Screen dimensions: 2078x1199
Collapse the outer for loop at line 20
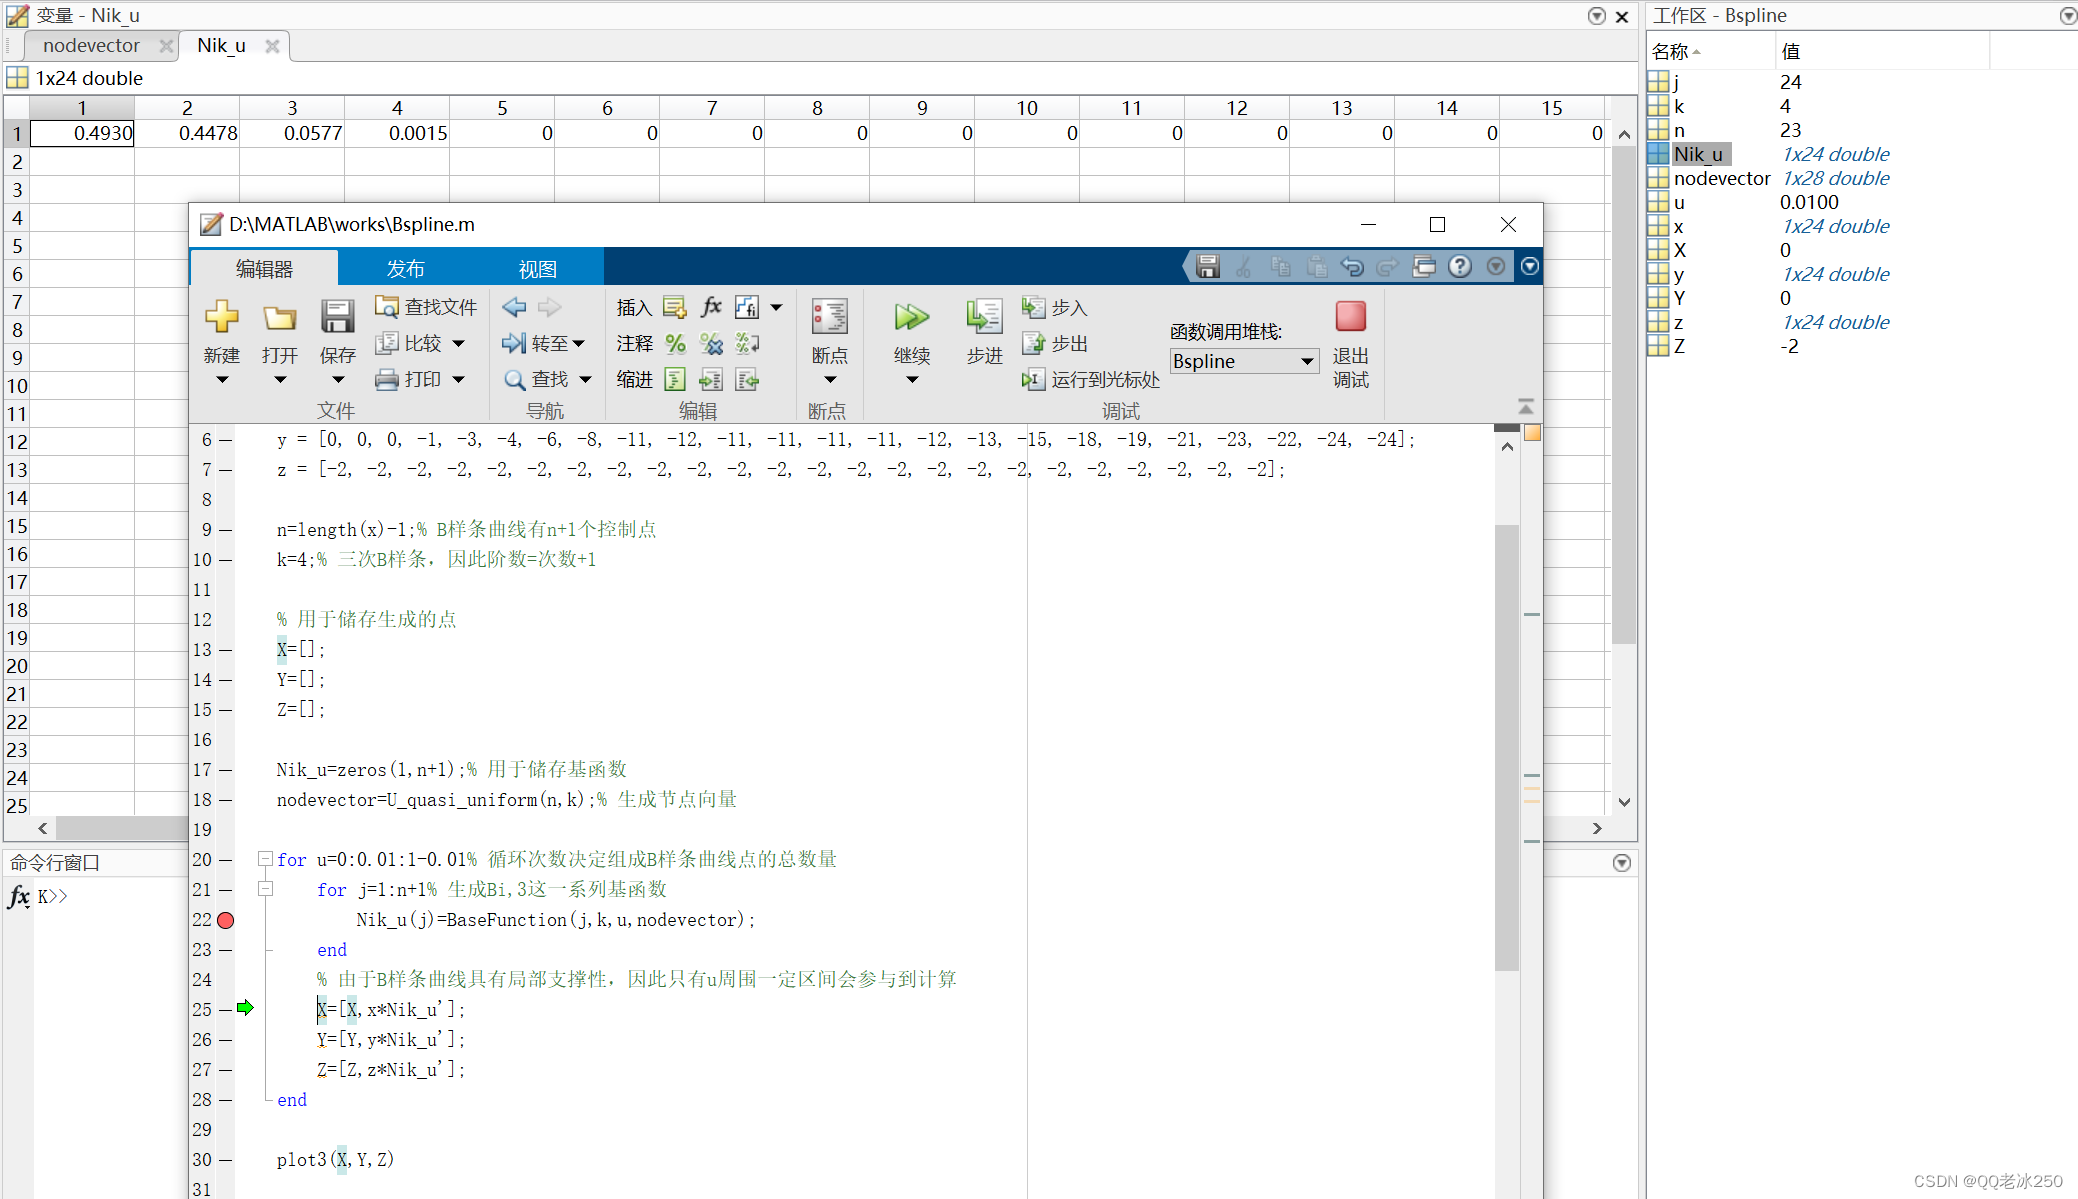pyautogui.click(x=265, y=859)
